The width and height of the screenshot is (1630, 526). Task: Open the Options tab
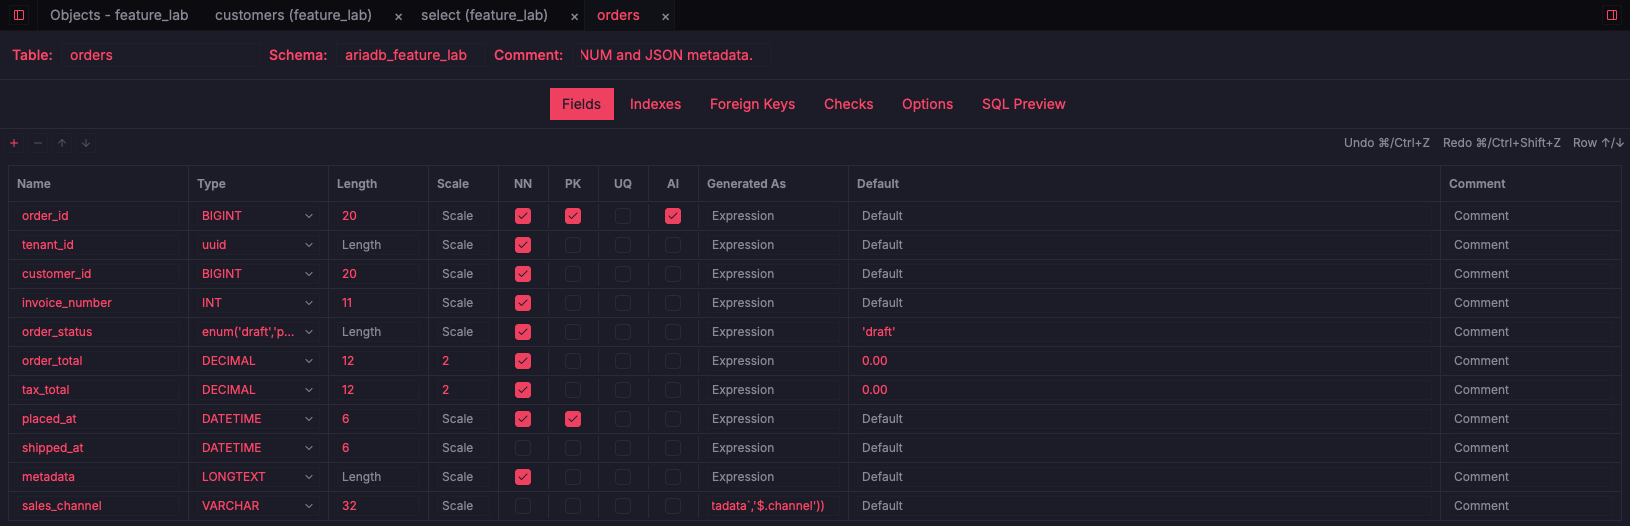click(x=927, y=104)
